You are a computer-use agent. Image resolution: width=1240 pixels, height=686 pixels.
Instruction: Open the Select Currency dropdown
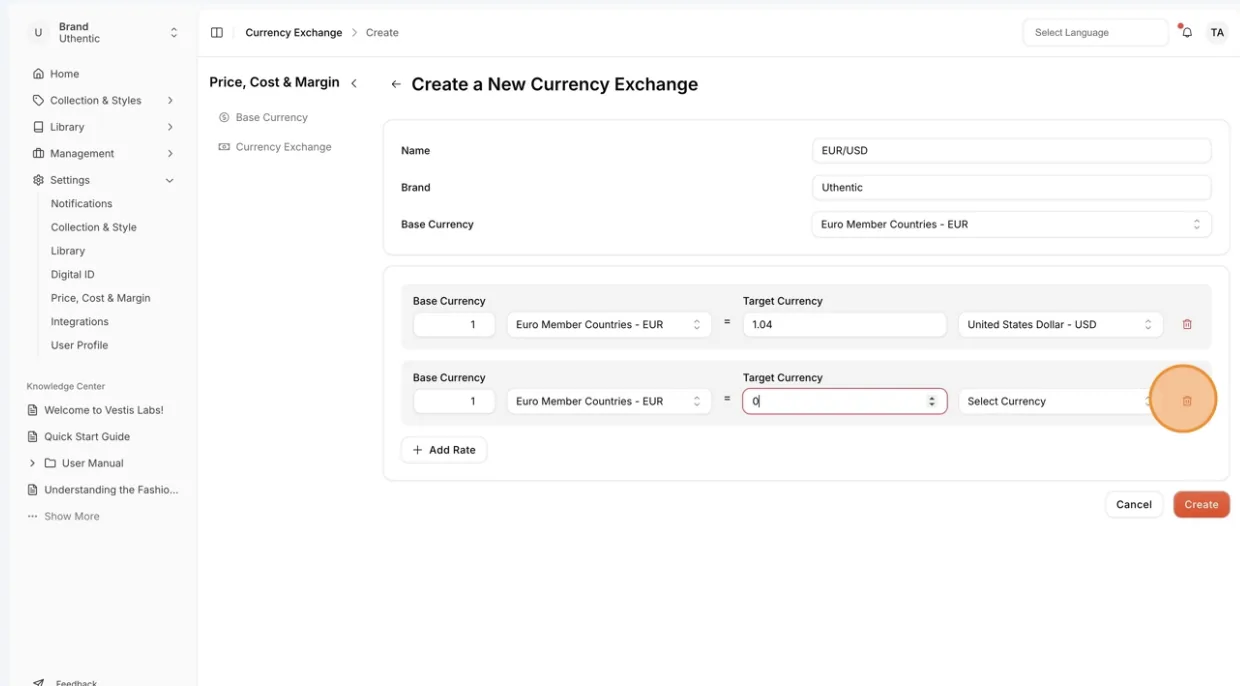click(1060, 401)
